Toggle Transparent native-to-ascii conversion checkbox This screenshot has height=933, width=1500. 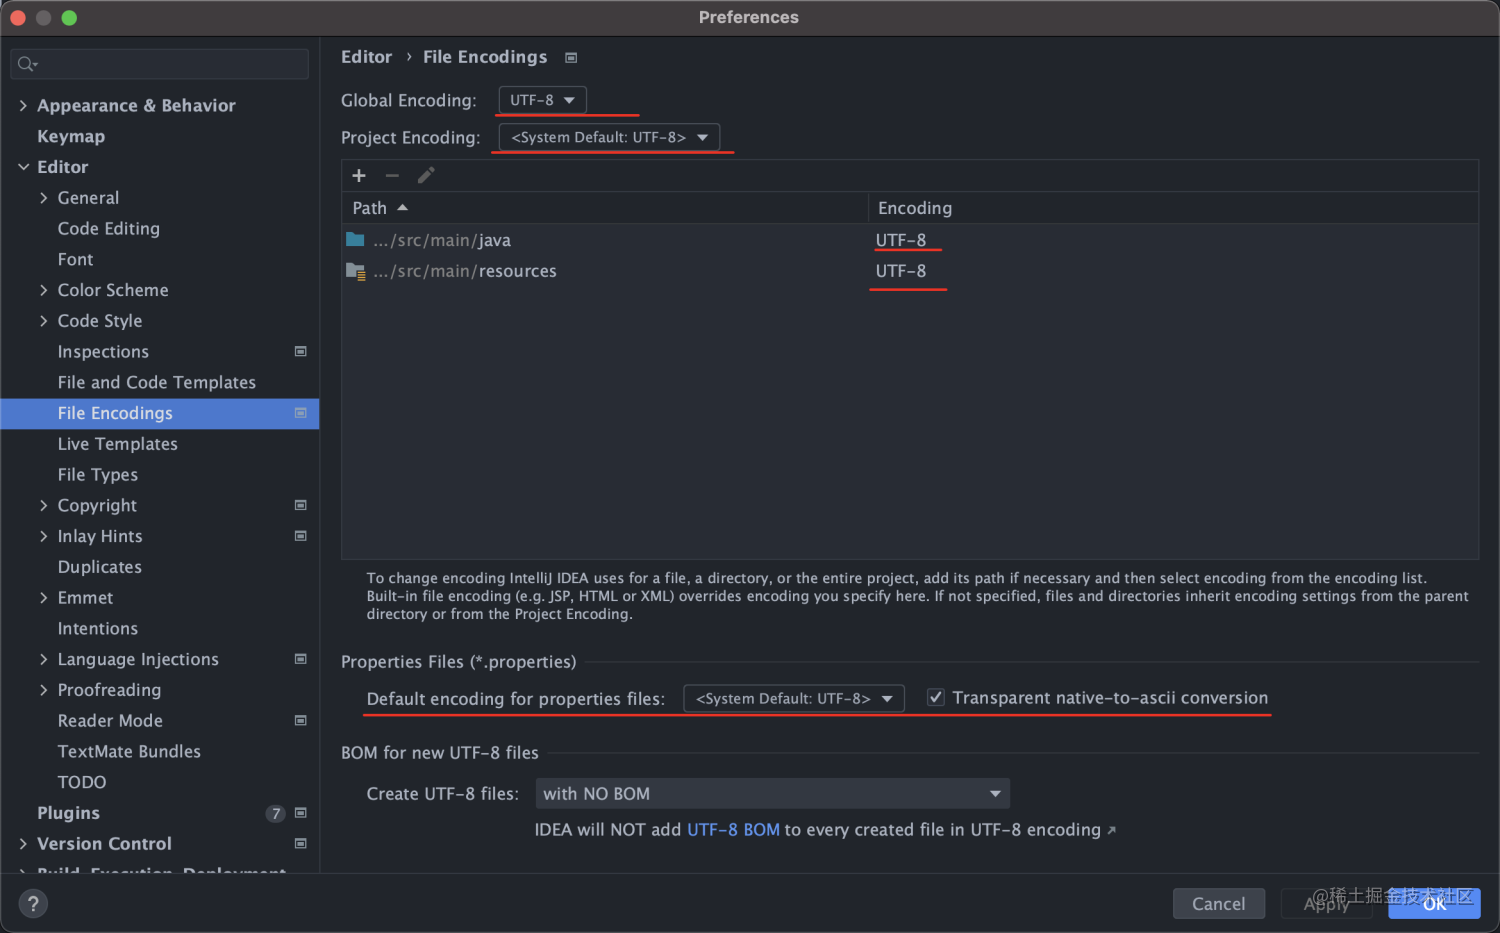pos(936,698)
